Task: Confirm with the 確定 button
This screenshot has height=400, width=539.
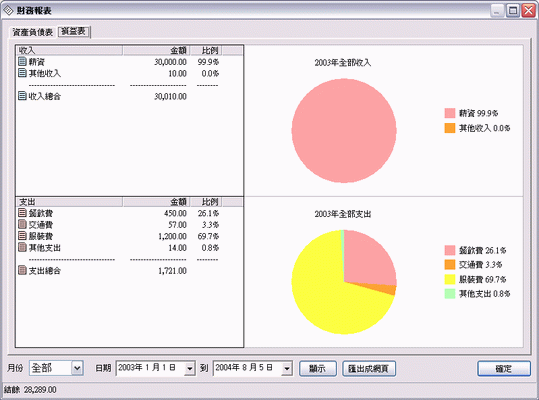Action: tap(504, 369)
